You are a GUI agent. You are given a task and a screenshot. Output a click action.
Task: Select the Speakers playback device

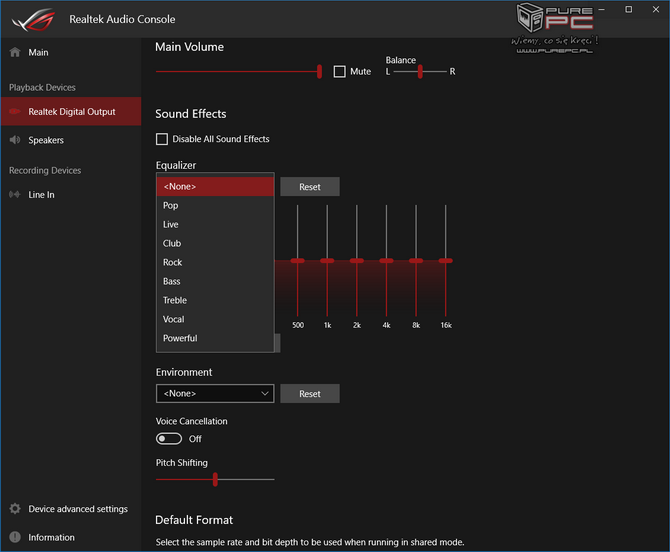coord(71,140)
